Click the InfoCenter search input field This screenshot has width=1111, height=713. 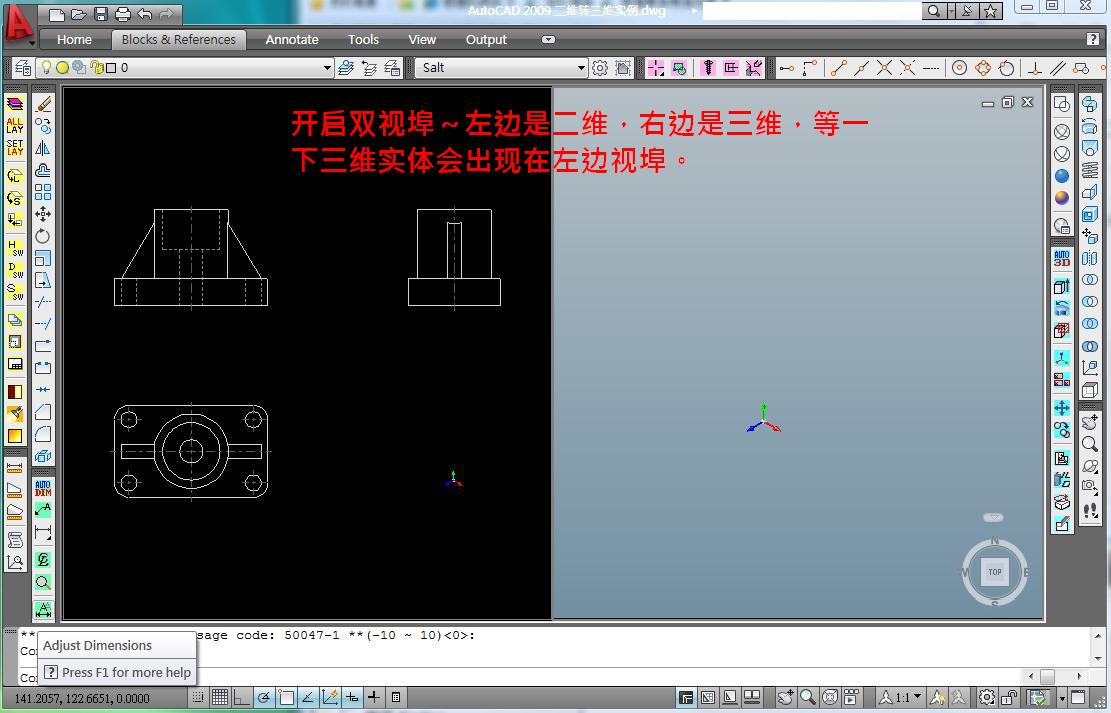tap(812, 11)
